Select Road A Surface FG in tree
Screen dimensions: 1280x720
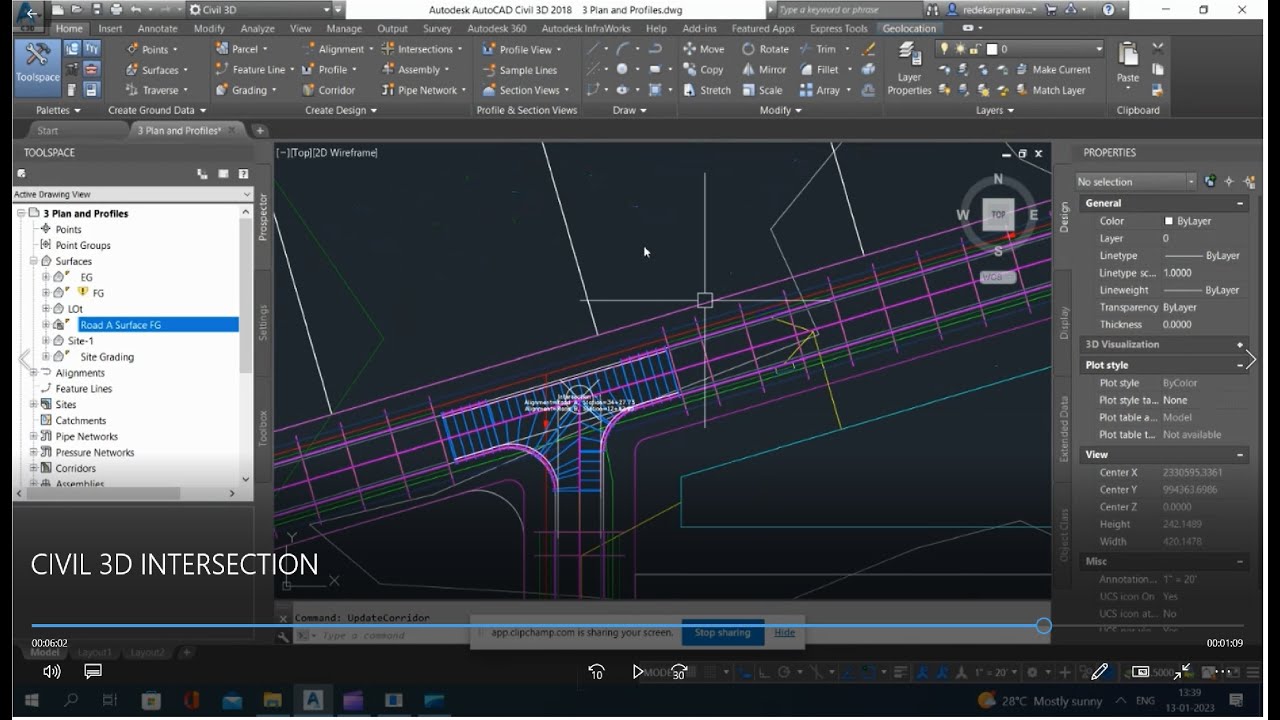coord(120,325)
